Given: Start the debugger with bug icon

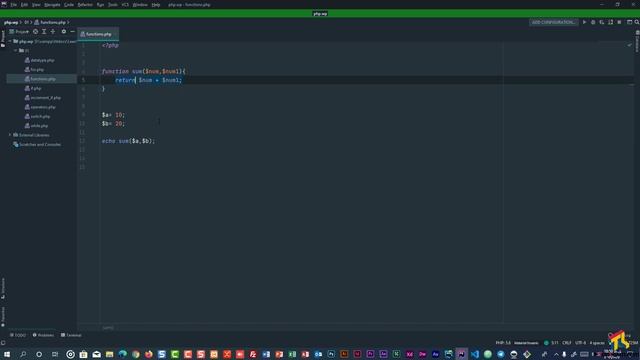Looking at the screenshot, I should 593,22.
